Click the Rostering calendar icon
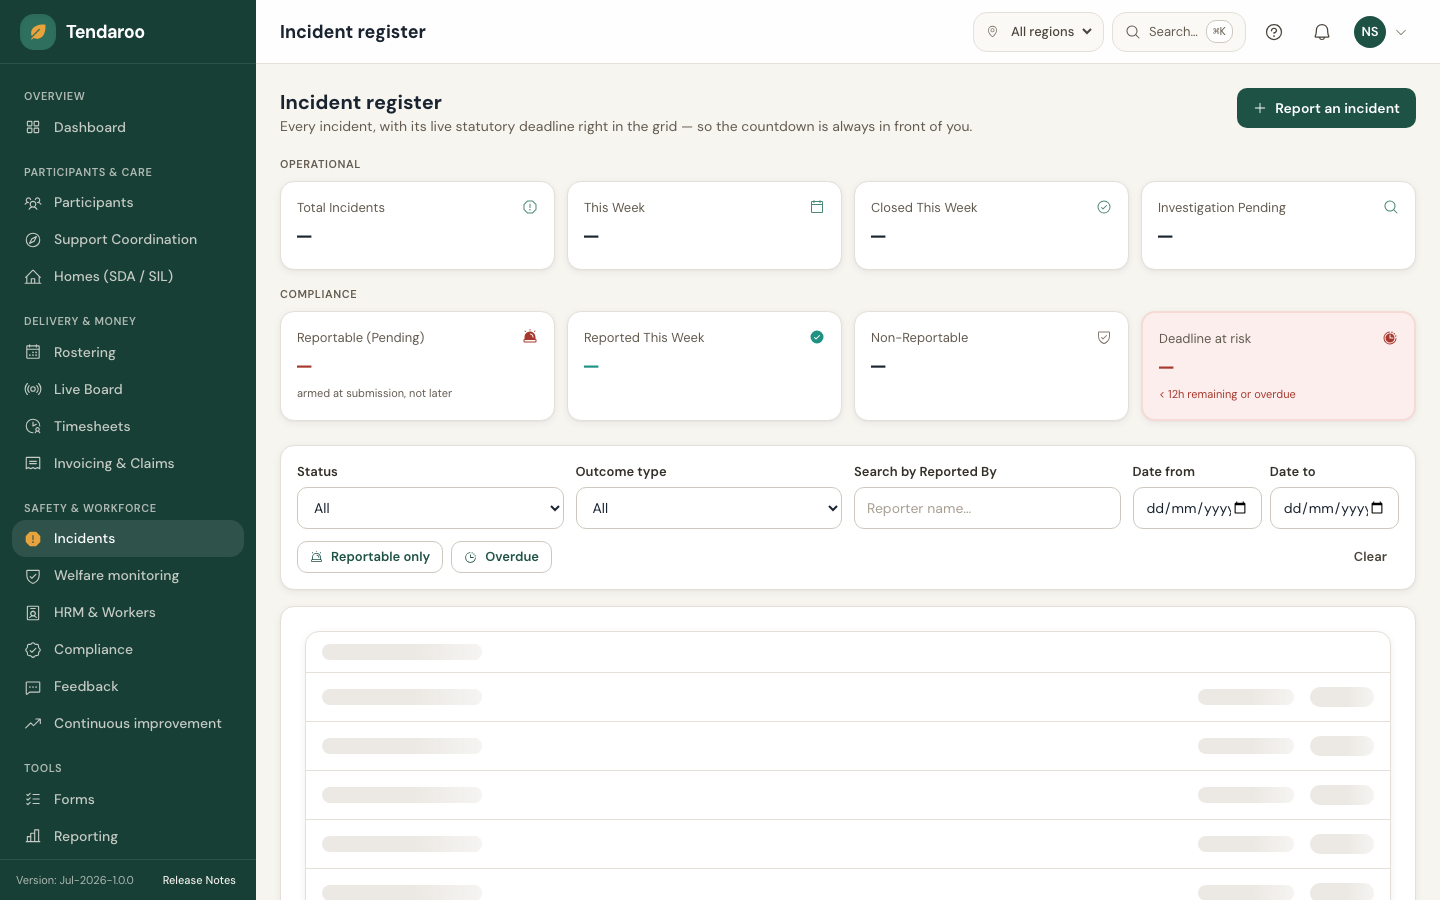1440x900 pixels. (x=33, y=352)
